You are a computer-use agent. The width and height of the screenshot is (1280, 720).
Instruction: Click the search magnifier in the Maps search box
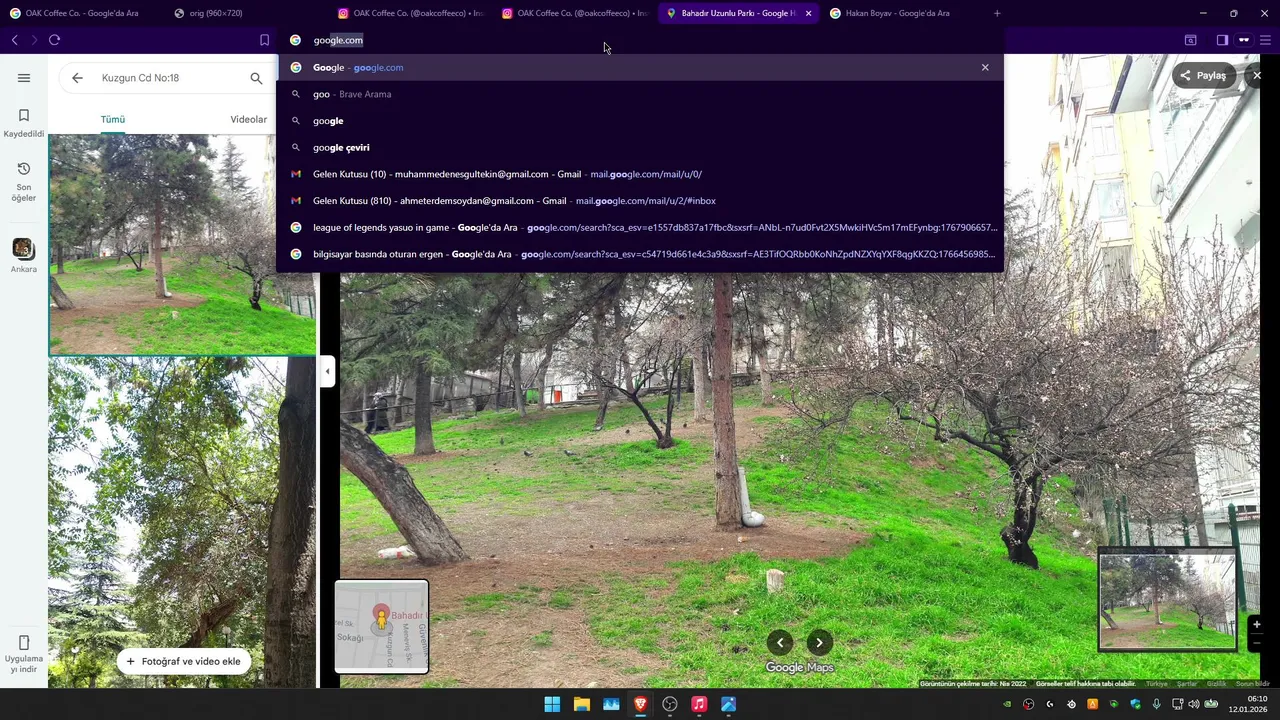tap(256, 78)
